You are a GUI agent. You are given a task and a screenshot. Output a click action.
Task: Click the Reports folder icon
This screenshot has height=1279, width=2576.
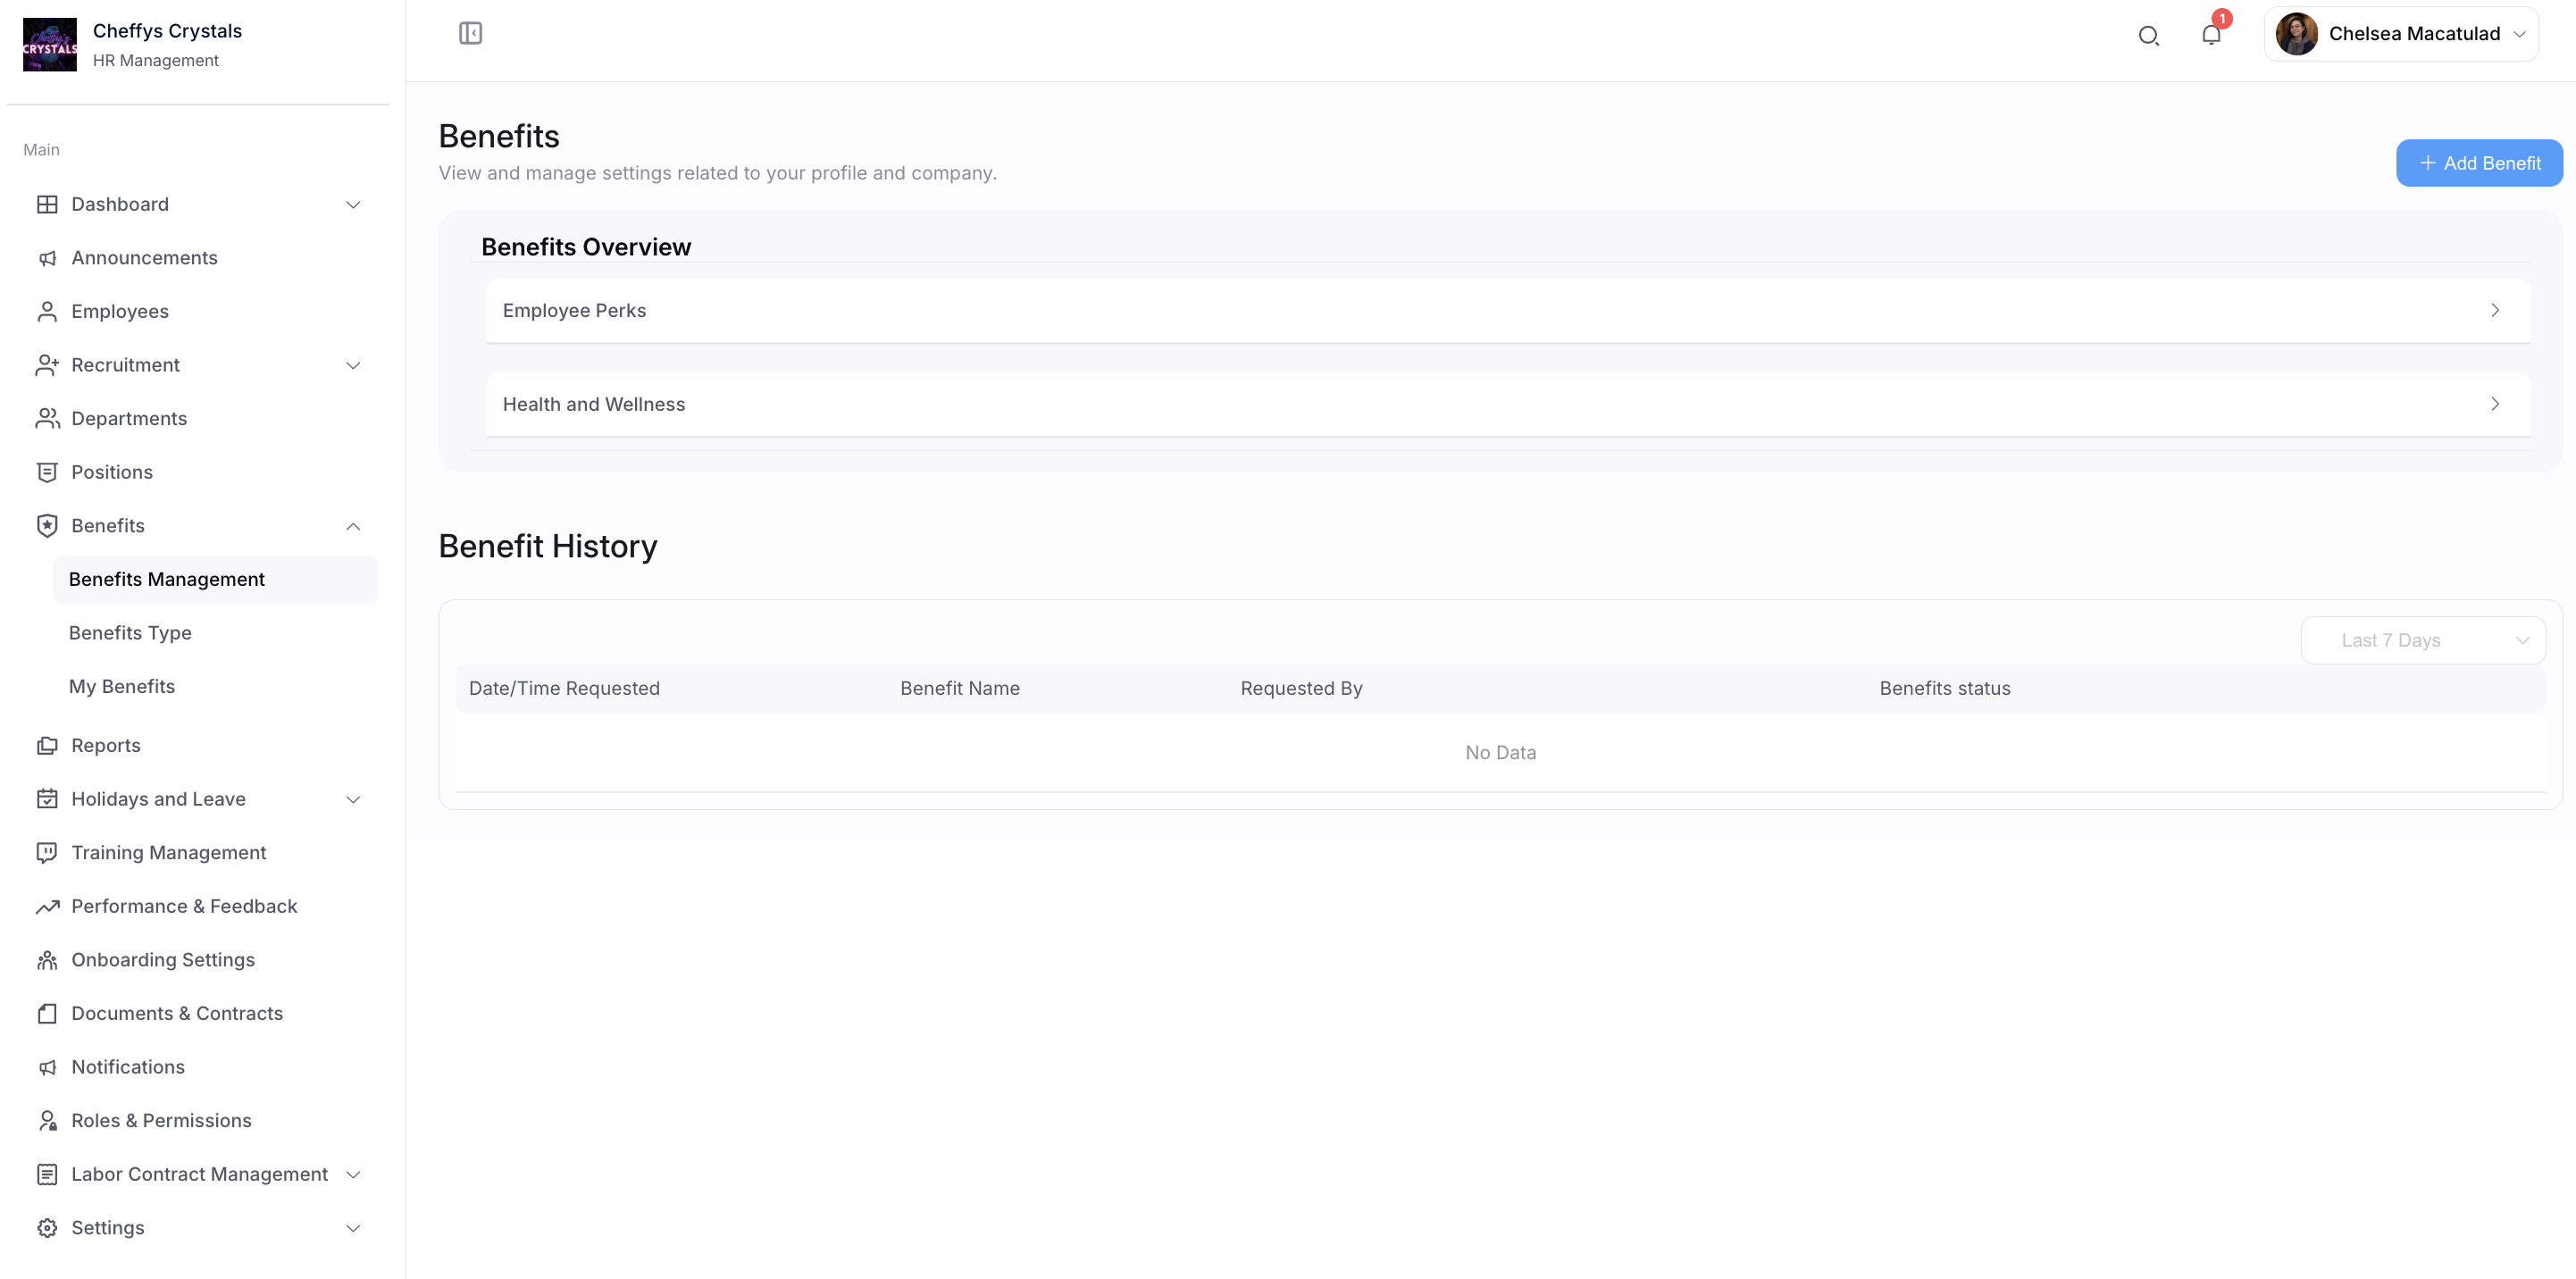(47, 745)
